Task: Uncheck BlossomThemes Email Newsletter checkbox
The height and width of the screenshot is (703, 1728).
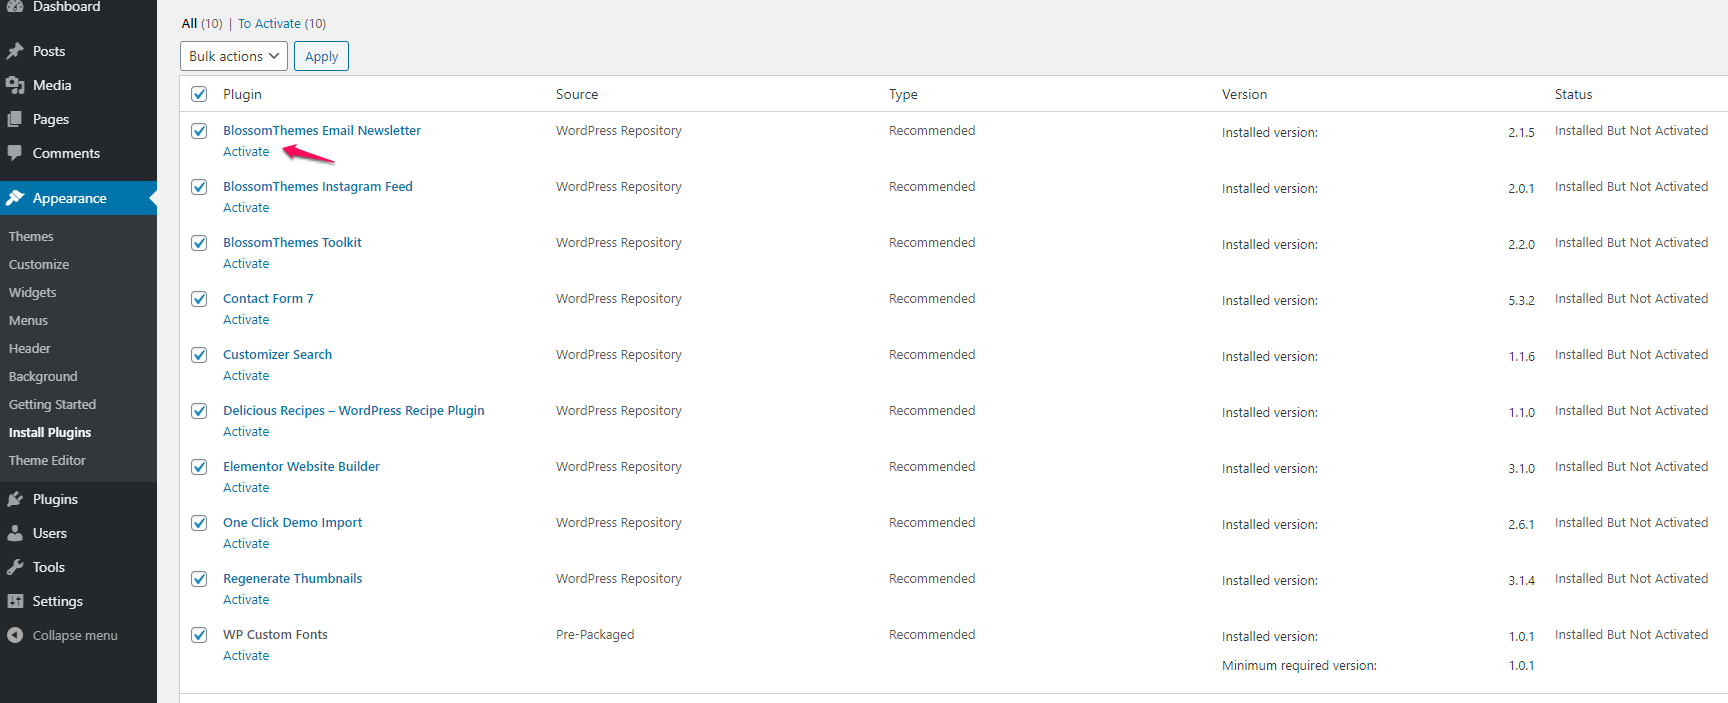Action: [199, 131]
